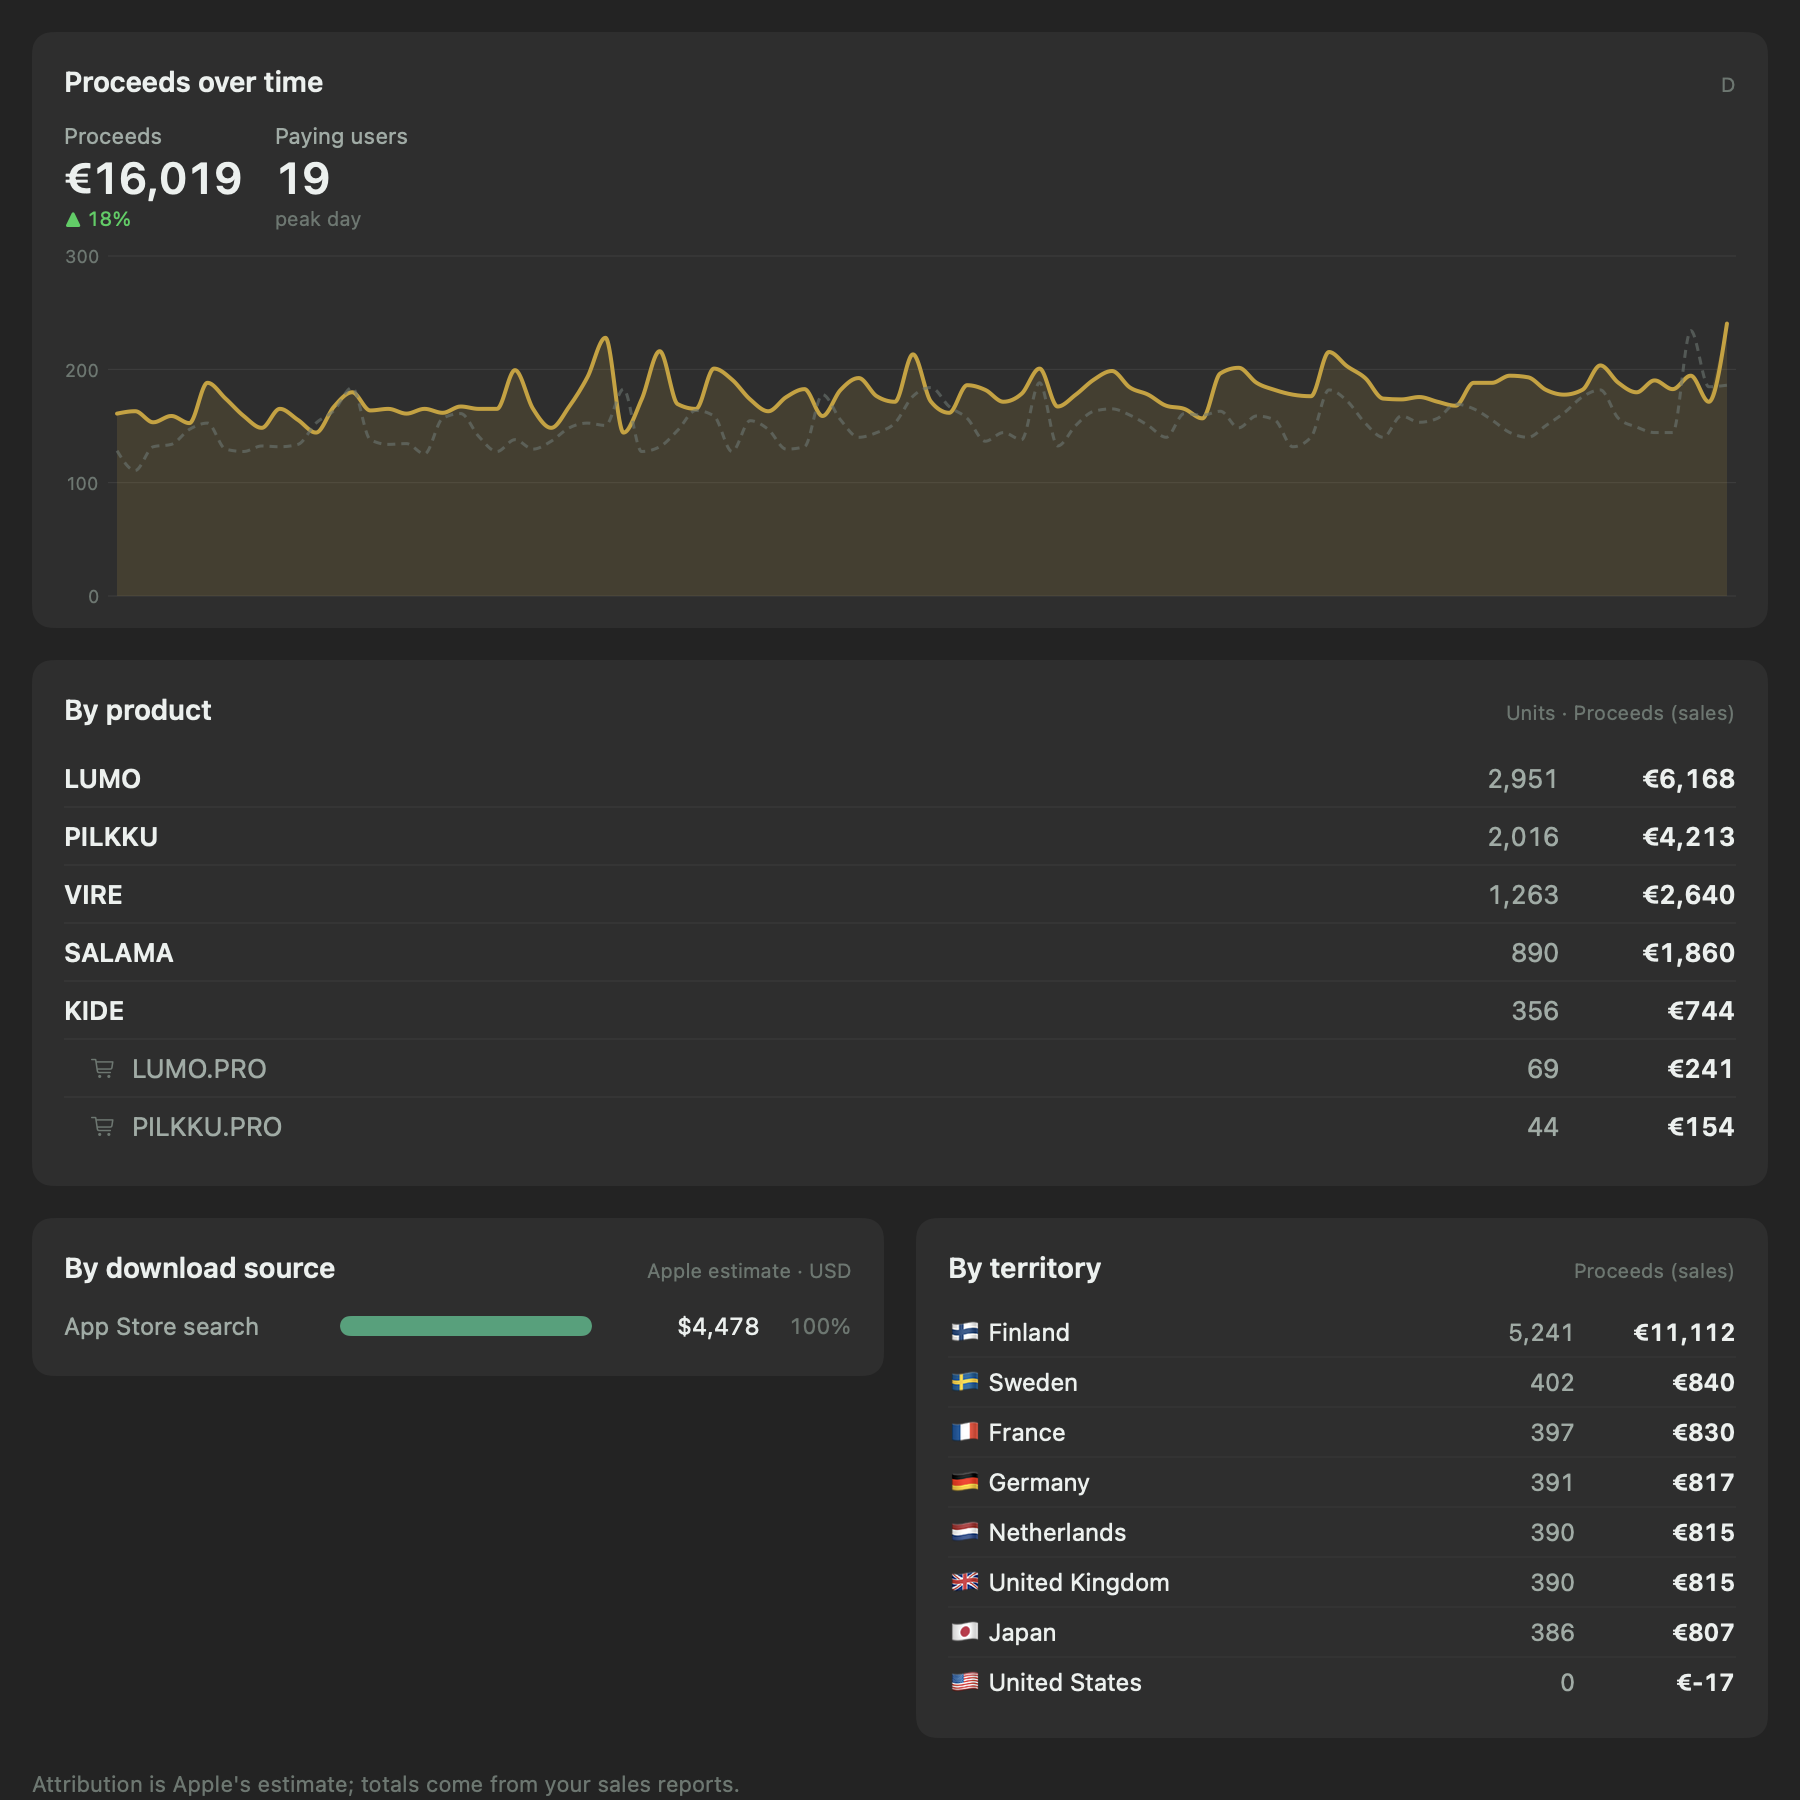
Task: Open the PILKKU product row
Action: (x=900, y=837)
